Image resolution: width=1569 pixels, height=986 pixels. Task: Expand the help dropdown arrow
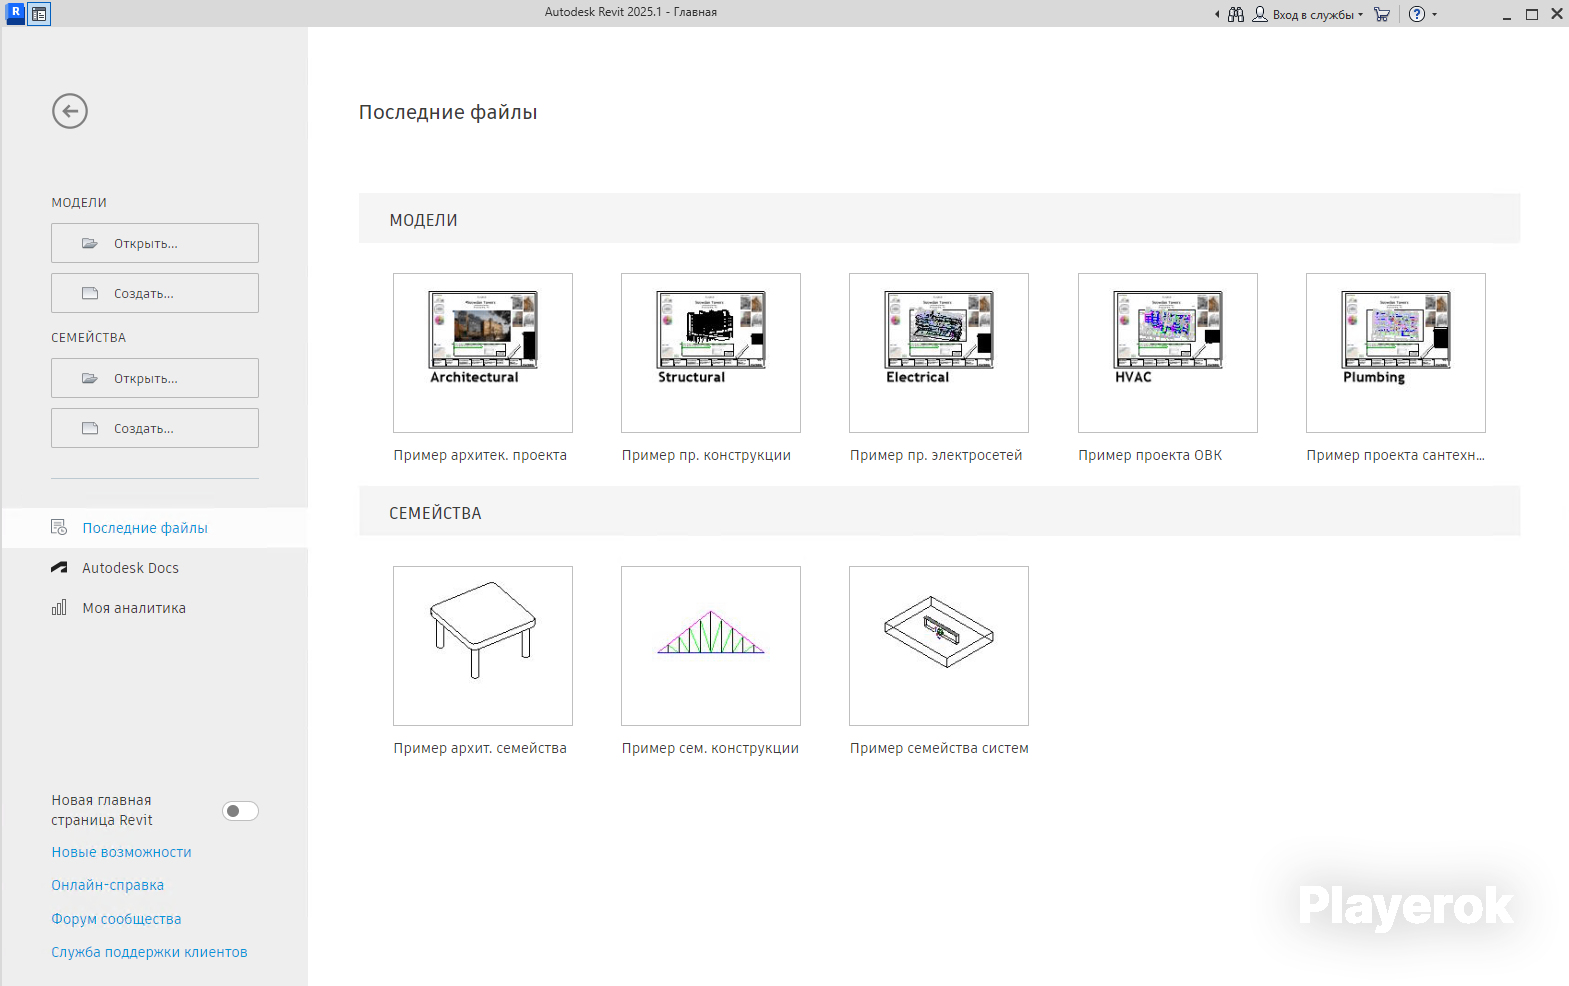click(1434, 14)
